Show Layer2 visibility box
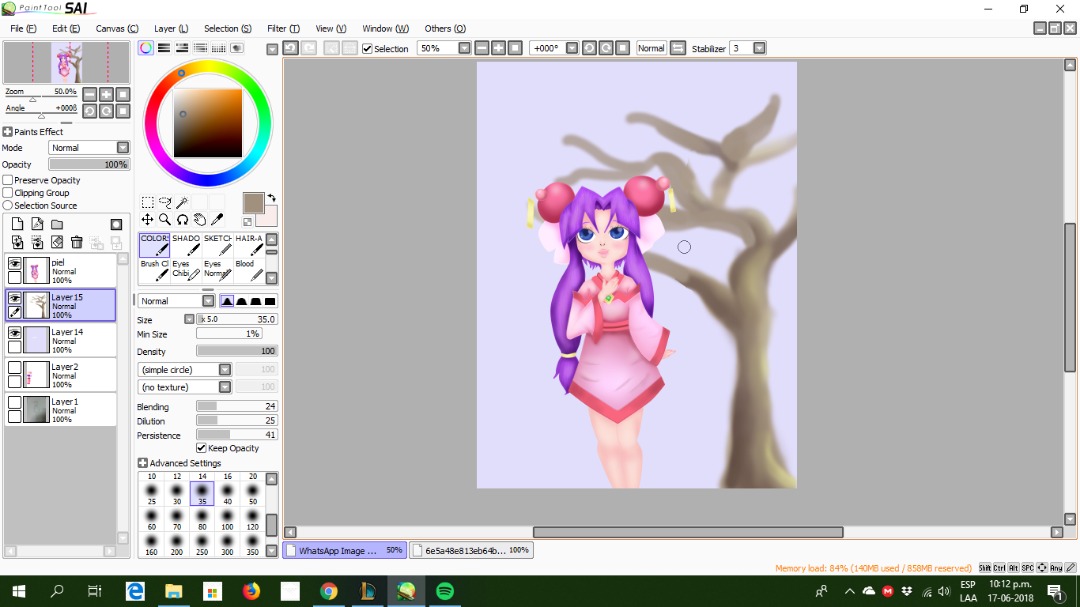Image resolution: width=1080 pixels, height=607 pixels. [14, 369]
